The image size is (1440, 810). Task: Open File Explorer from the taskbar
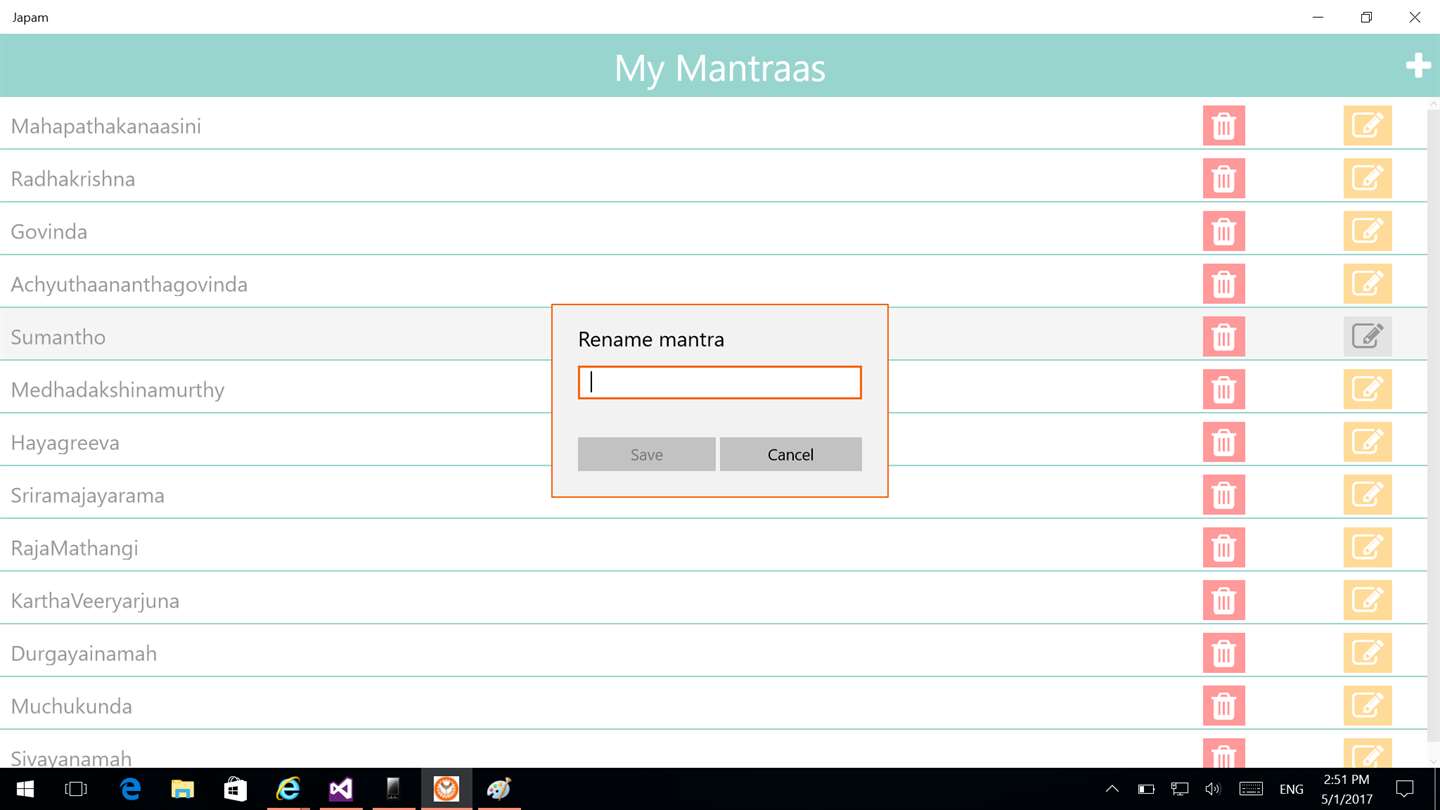pyautogui.click(x=182, y=789)
